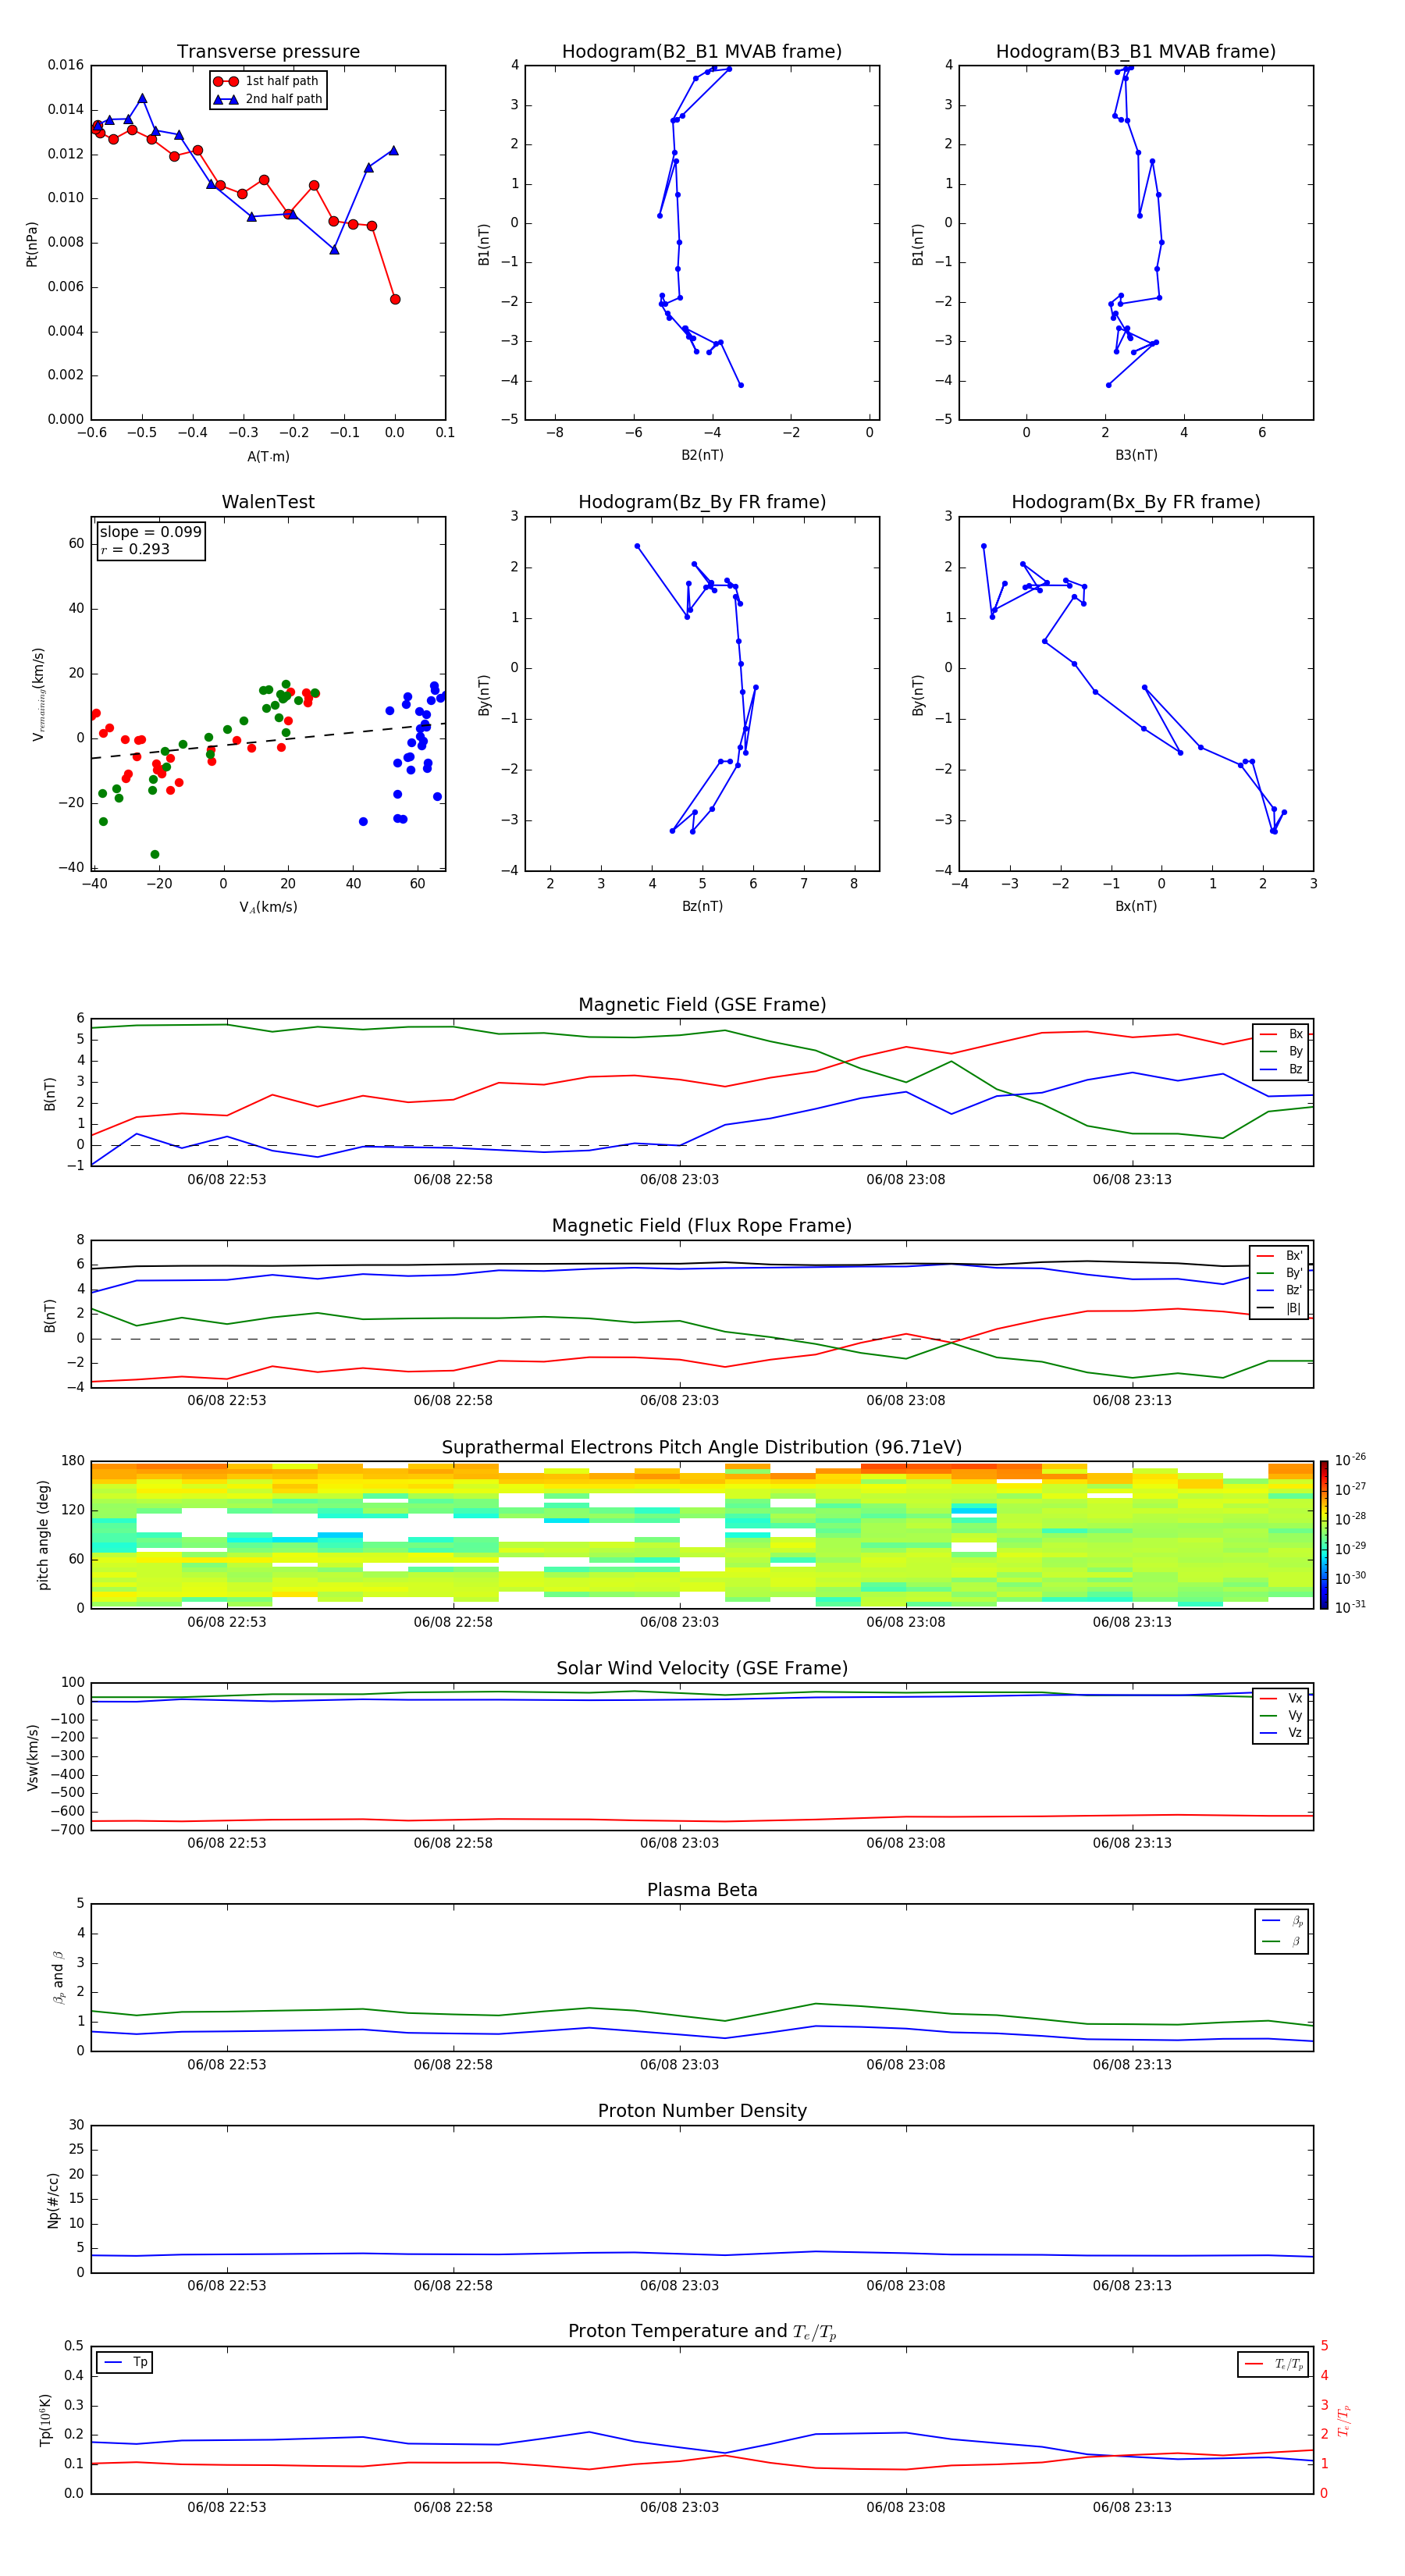Click 'Np(#/cc)' axis label
Image resolution: width=1405 pixels, height=2576 pixels.
pyautogui.click(x=53, y=2200)
